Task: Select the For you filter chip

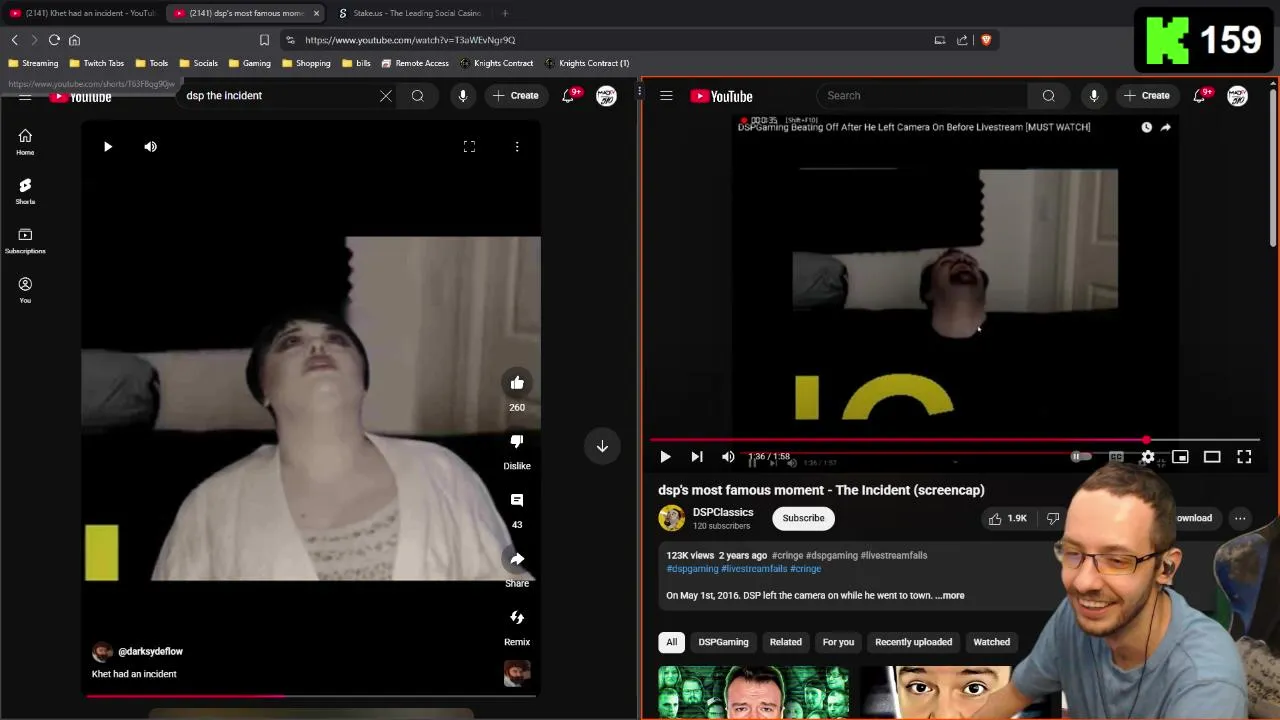Action: pyautogui.click(x=838, y=642)
